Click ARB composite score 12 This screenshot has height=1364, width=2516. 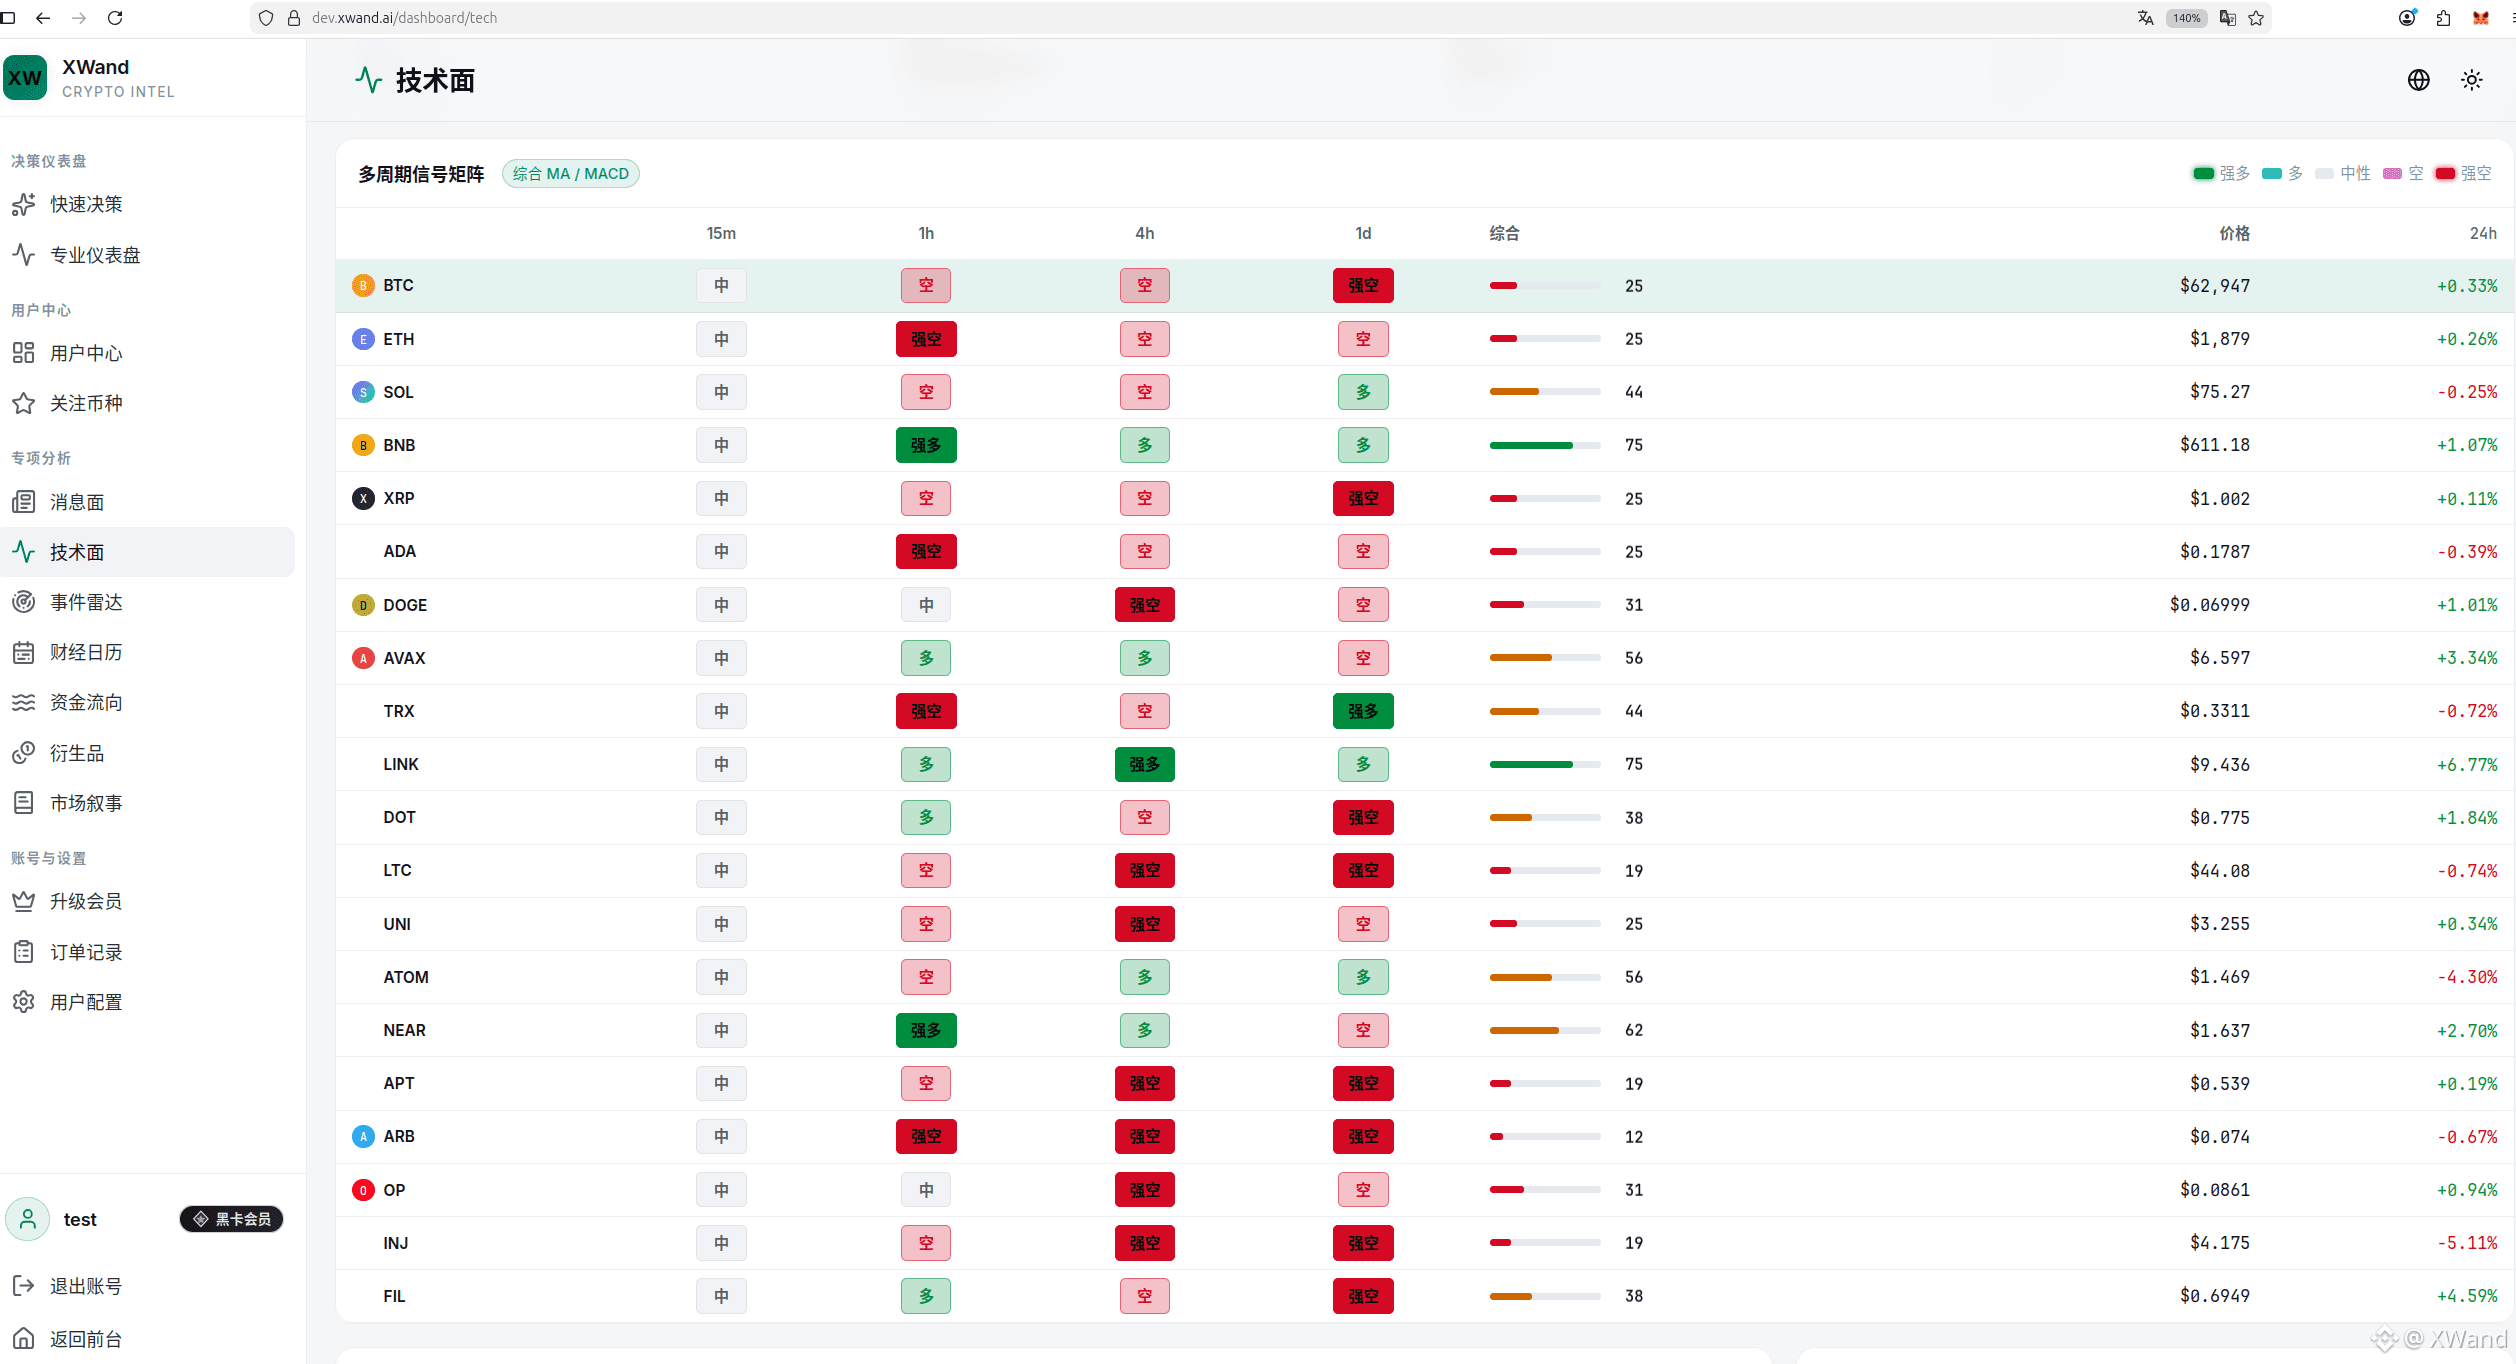click(x=1633, y=1137)
